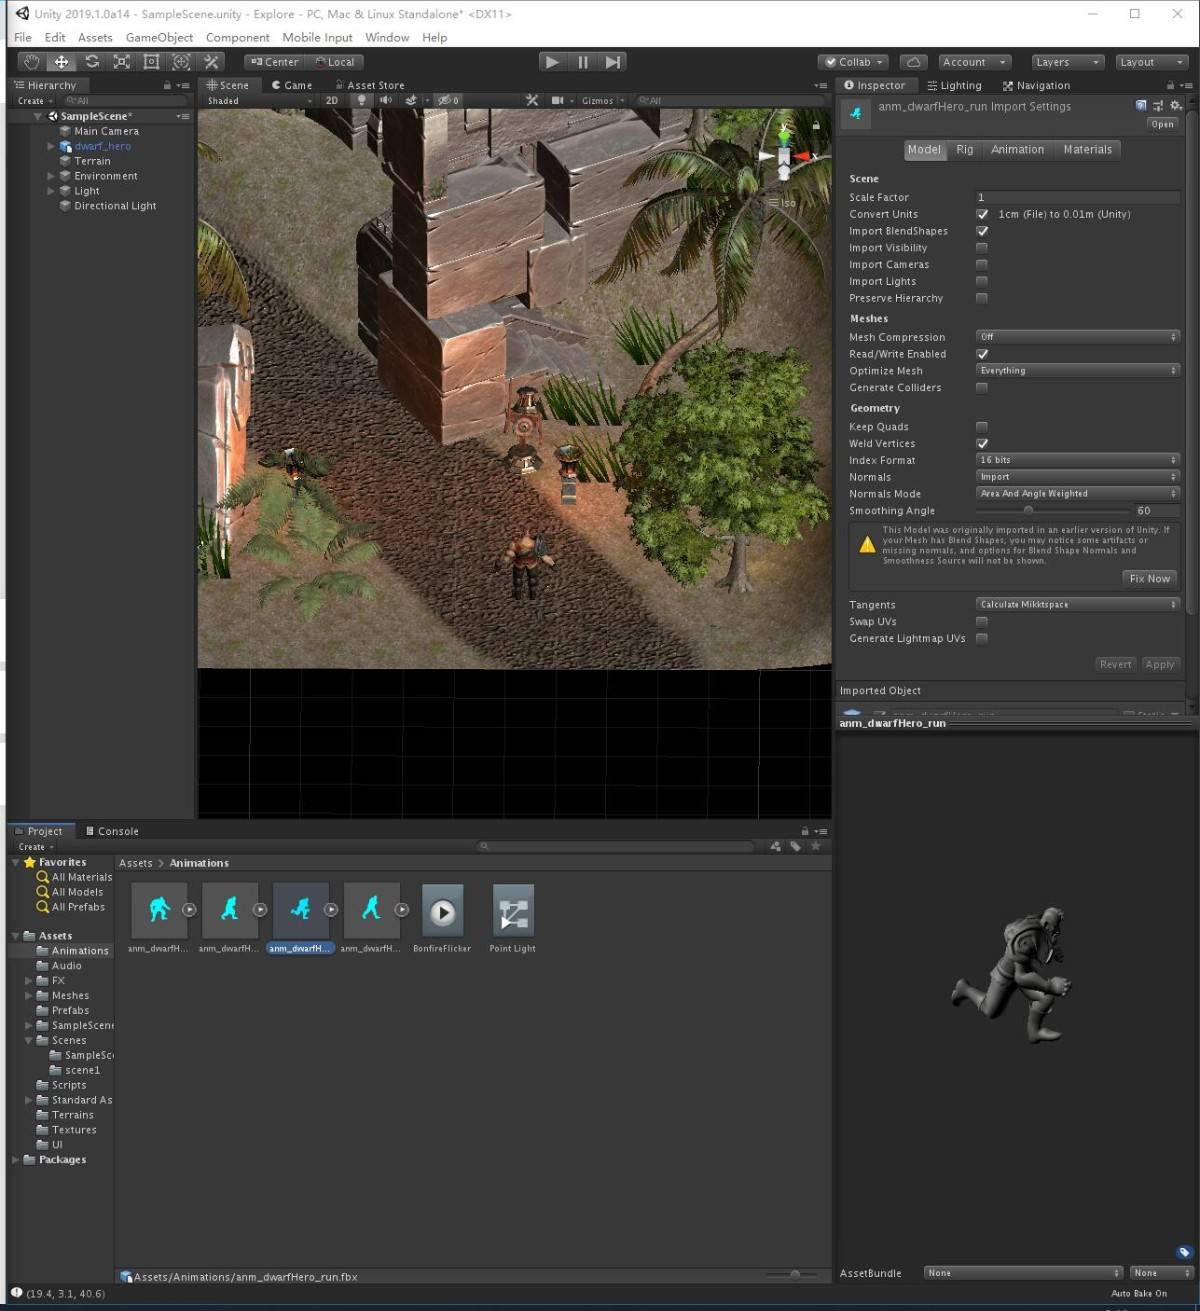The image size is (1200, 1311).
Task: Enable Preserve Hierarchy checkbox
Action: click(982, 298)
